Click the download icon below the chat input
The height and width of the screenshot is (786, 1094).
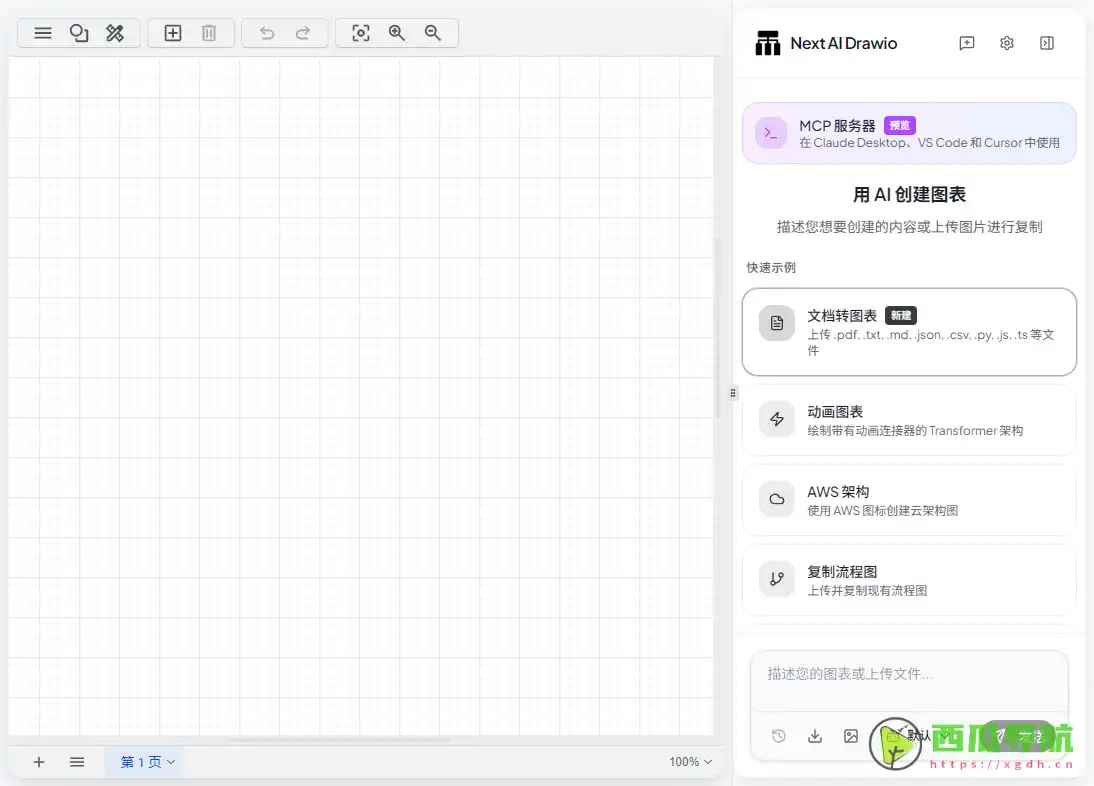point(814,736)
